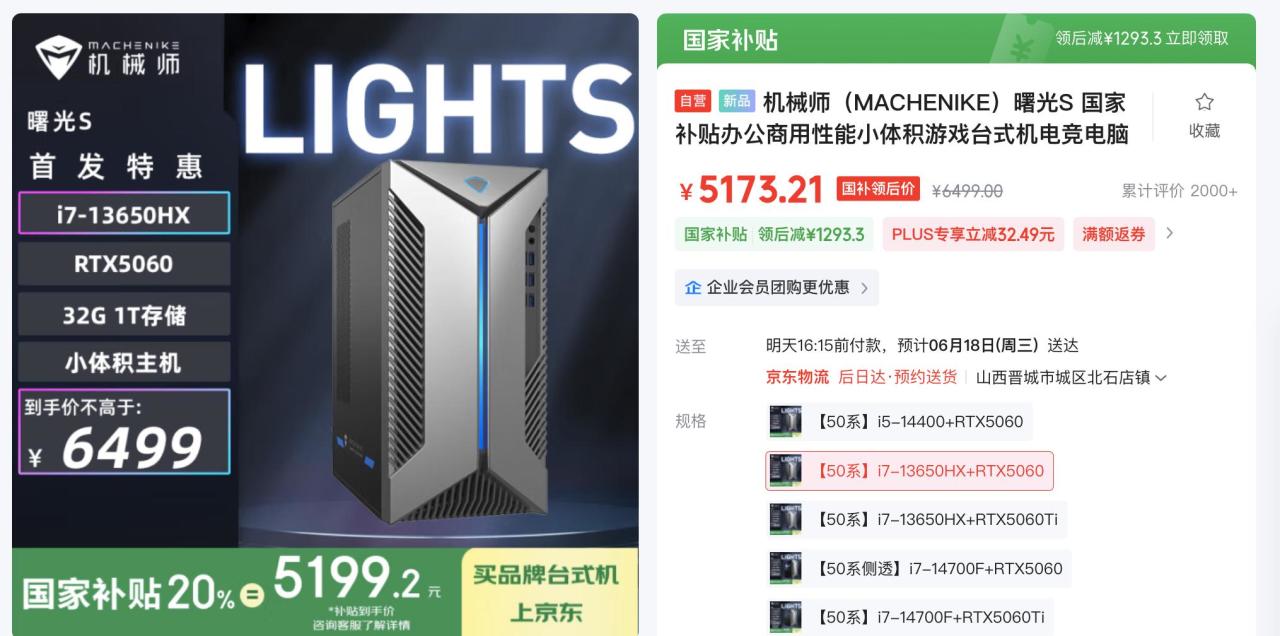This screenshot has height=636, width=1280.
Task: Click the 国补领后价 price tag
Action: 878,189
